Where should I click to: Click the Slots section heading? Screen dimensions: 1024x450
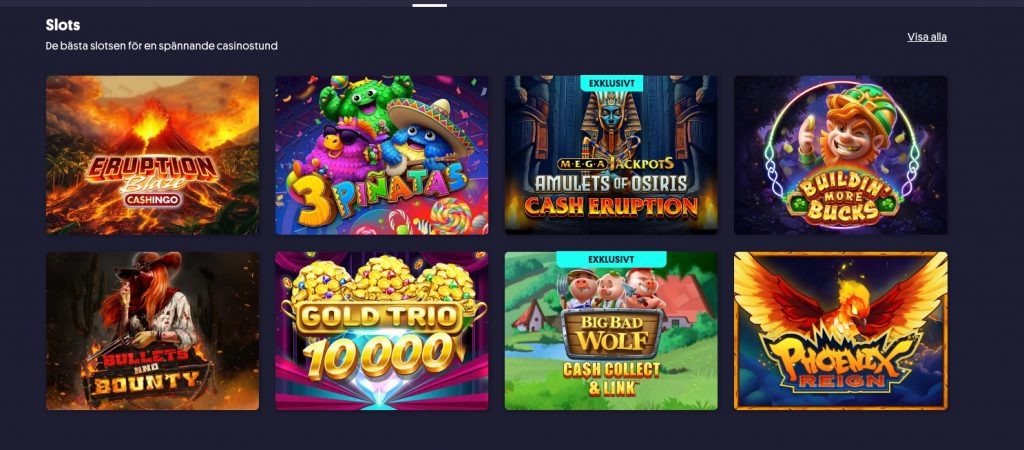(x=63, y=25)
